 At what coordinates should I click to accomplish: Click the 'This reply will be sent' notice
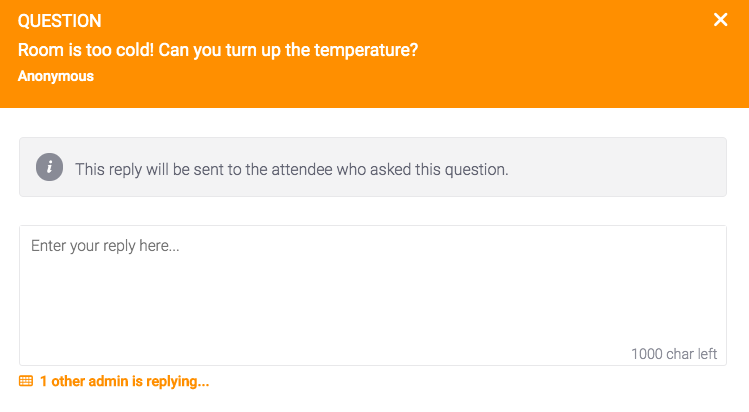tap(291, 169)
